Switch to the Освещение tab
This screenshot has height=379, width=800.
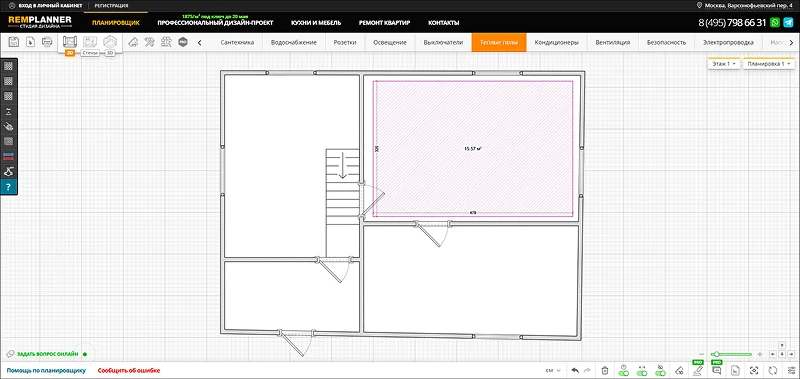click(390, 42)
